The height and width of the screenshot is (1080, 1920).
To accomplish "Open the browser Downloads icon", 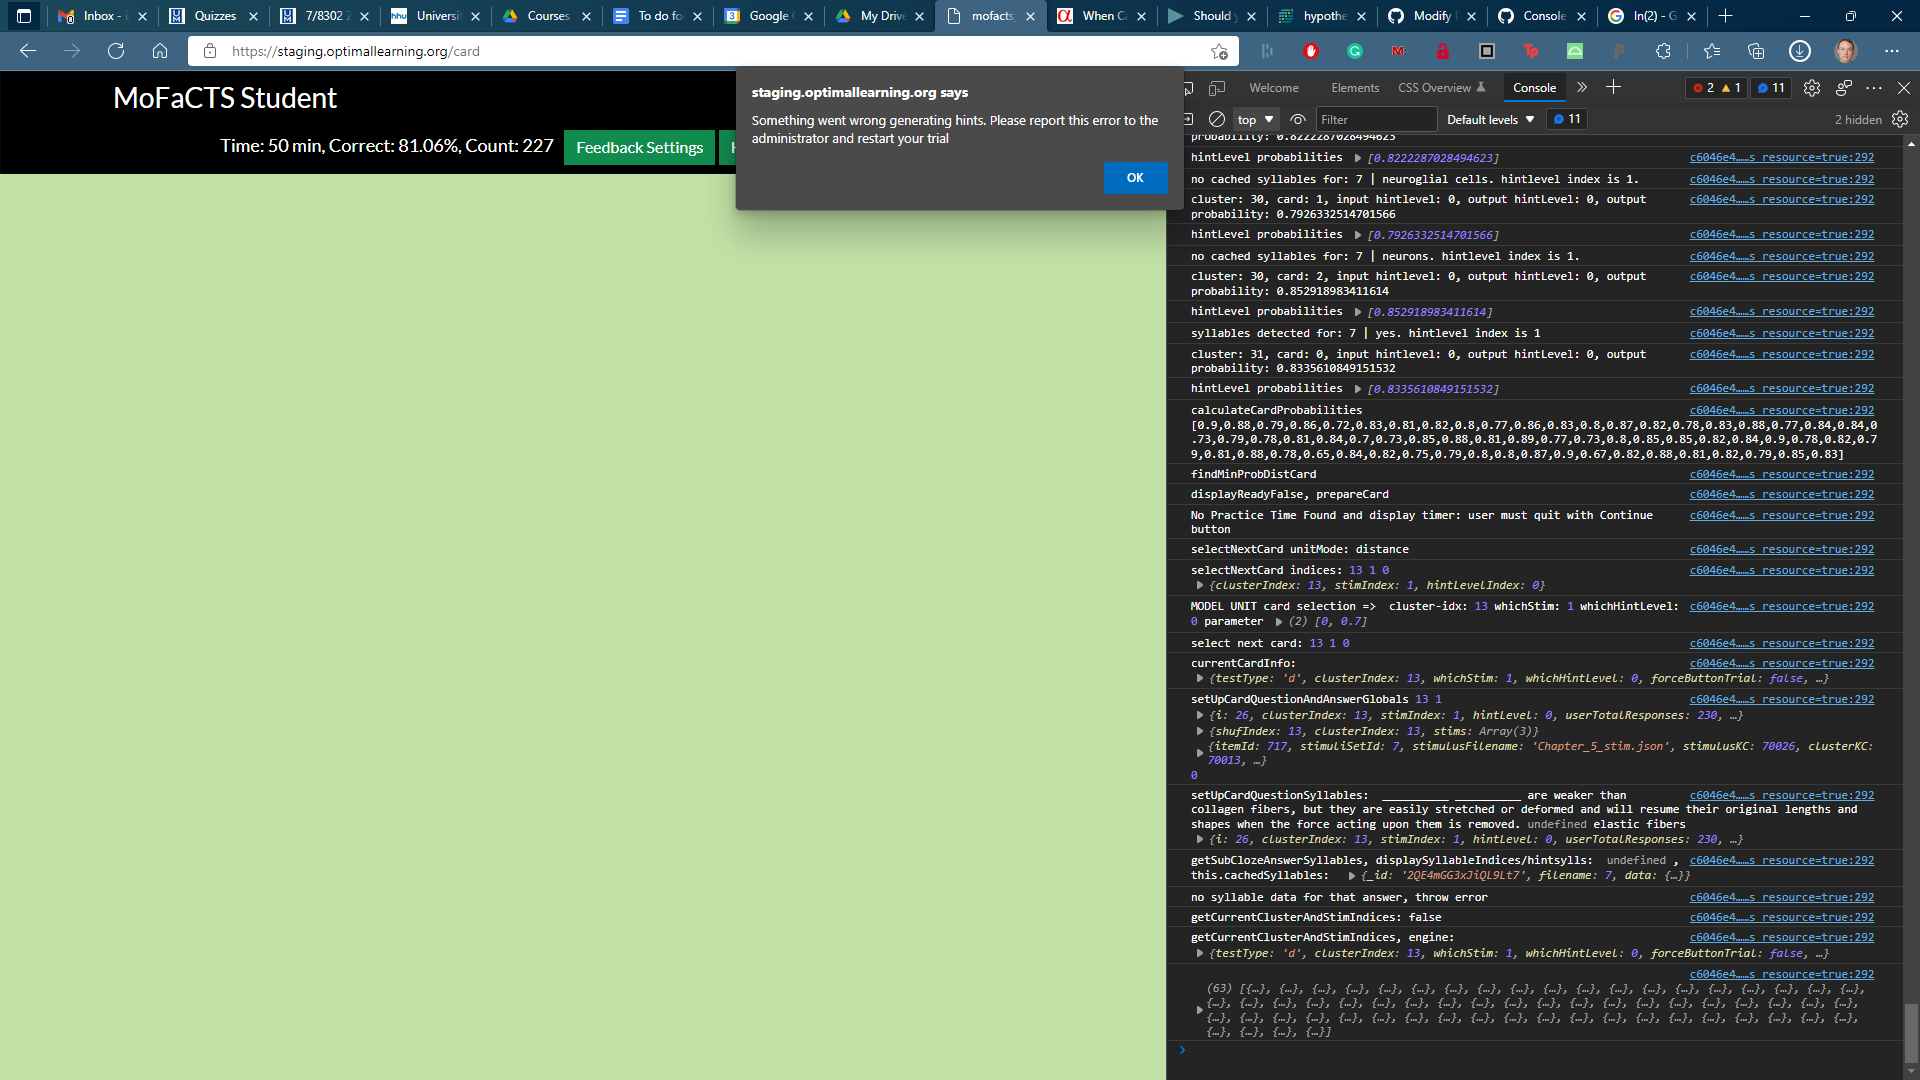I will (1800, 51).
